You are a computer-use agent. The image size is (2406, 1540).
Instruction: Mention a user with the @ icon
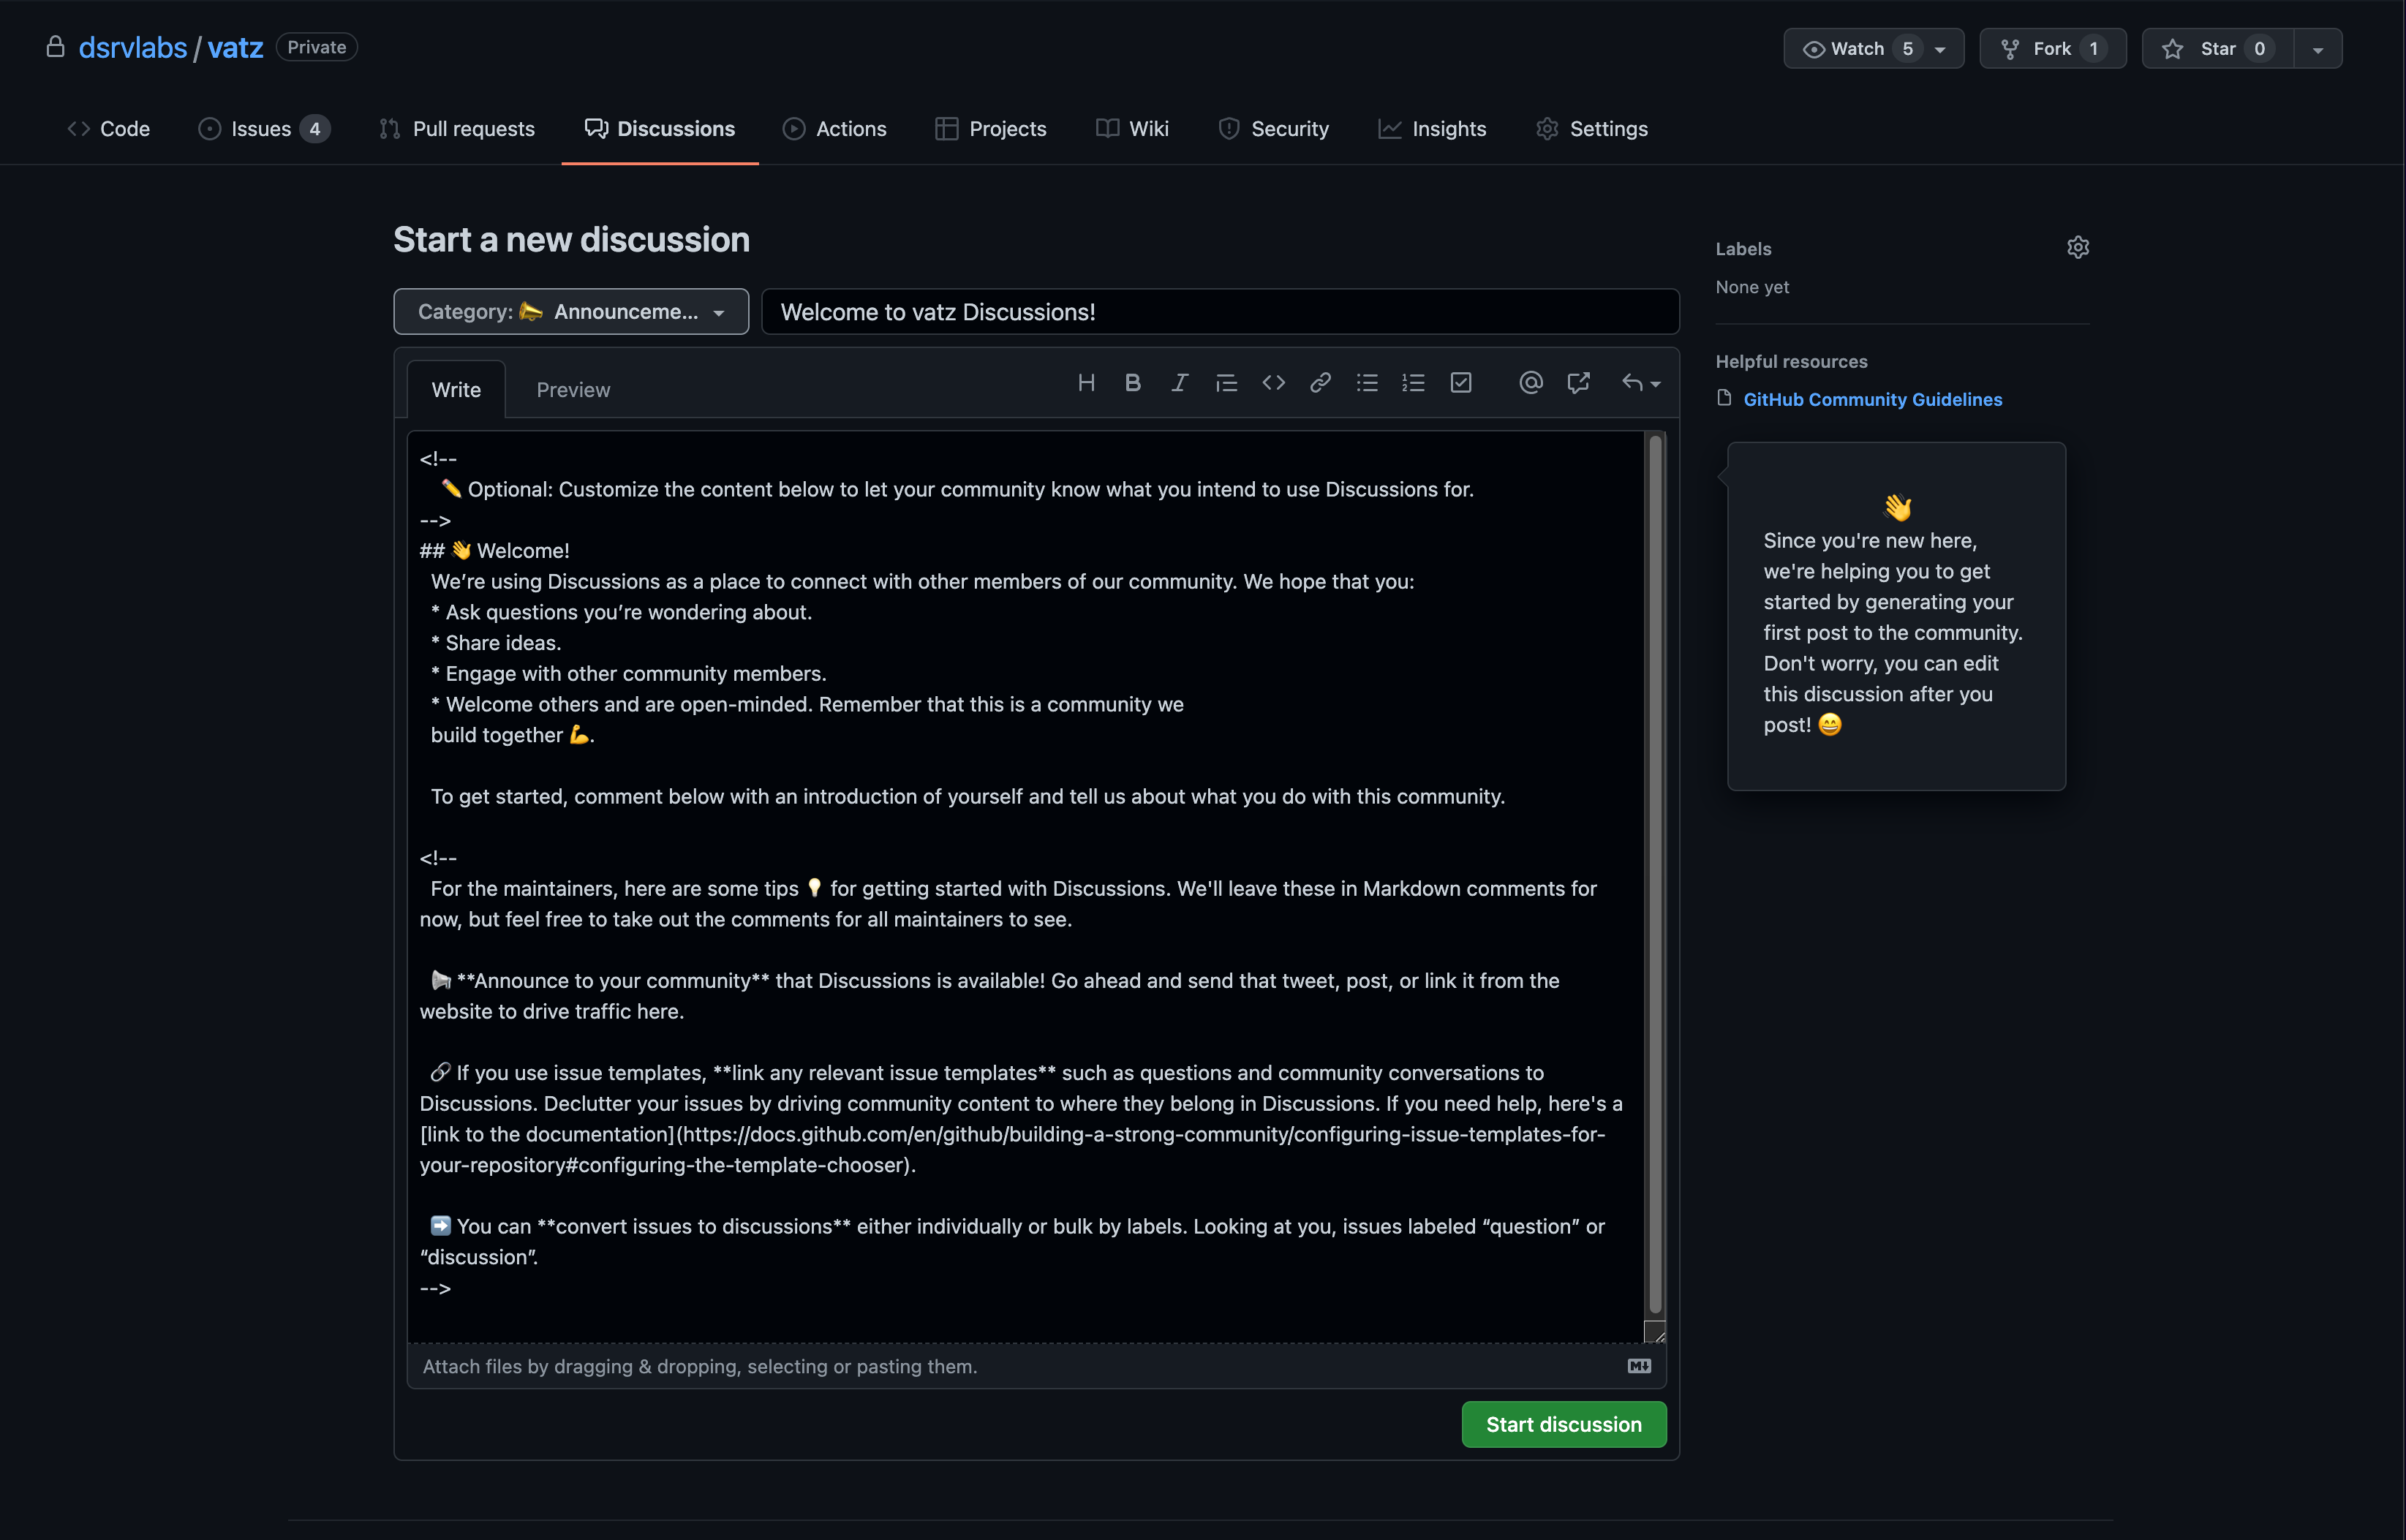pyautogui.click(x=1530, y=382)
